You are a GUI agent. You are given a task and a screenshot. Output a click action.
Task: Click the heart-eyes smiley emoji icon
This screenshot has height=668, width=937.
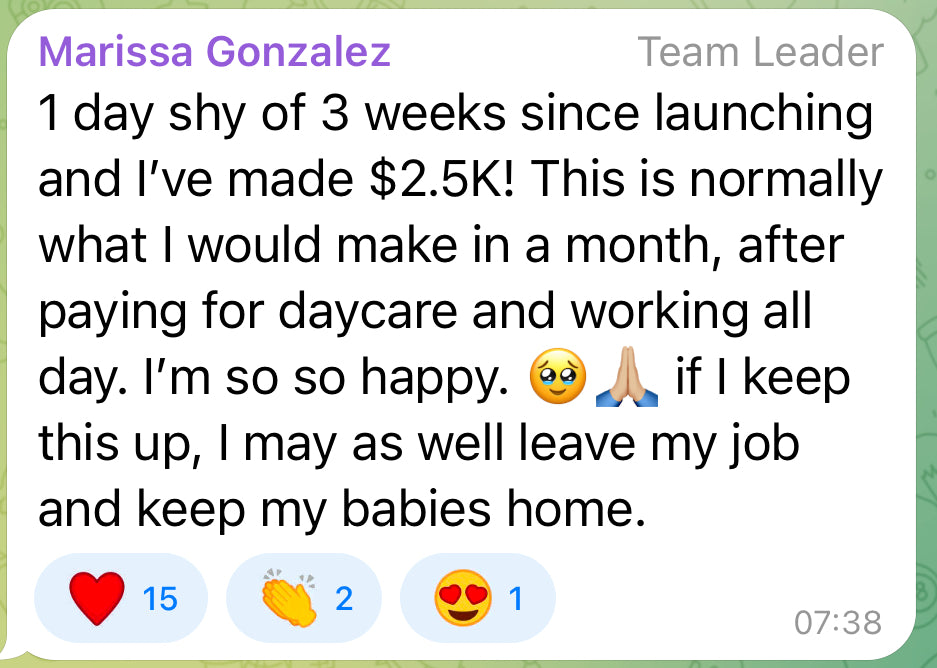460,598
